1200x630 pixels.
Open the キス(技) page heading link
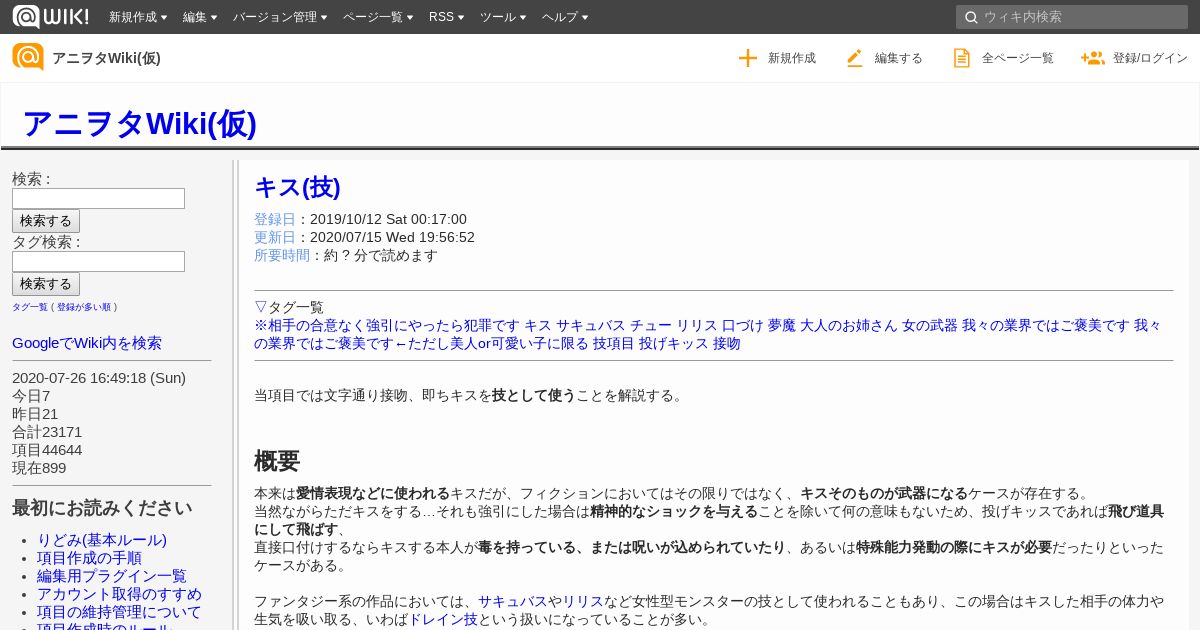pos(297,187)
